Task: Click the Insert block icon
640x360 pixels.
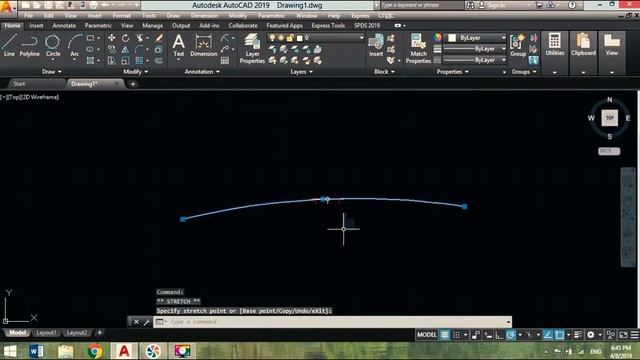Action: (376, 45)
